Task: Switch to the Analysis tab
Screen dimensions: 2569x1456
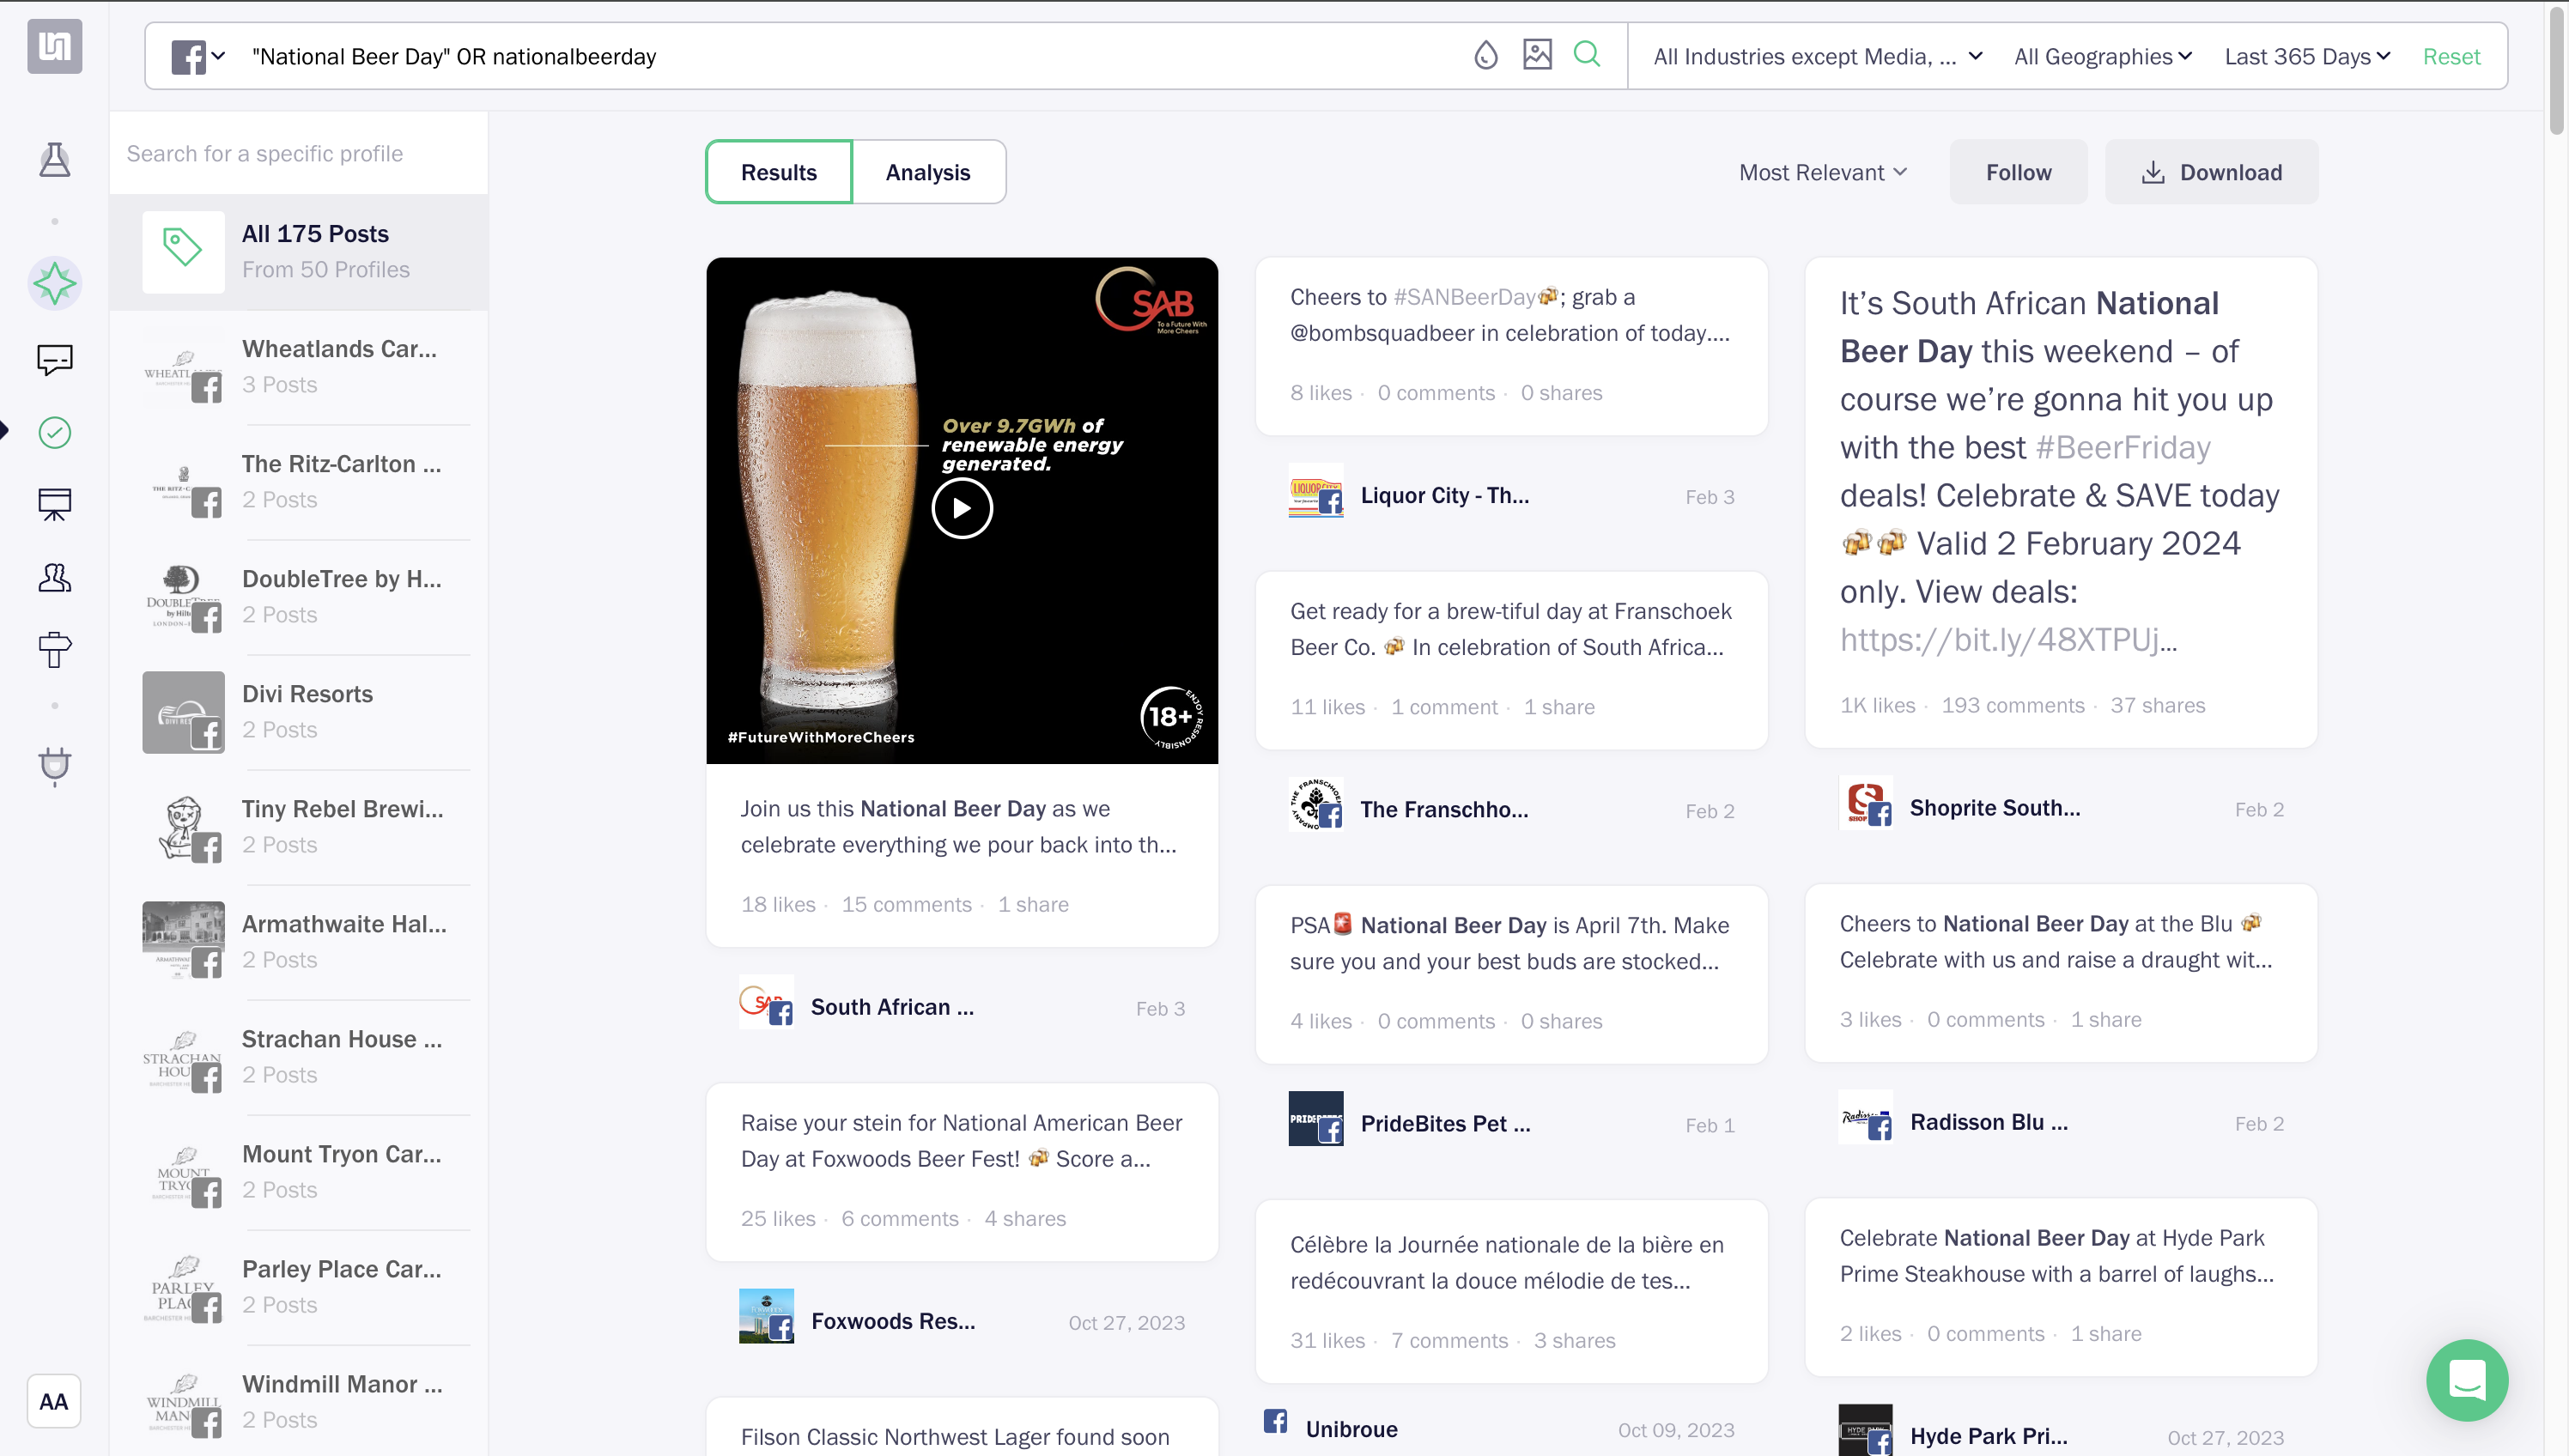Action: click(x=928, y=171)
